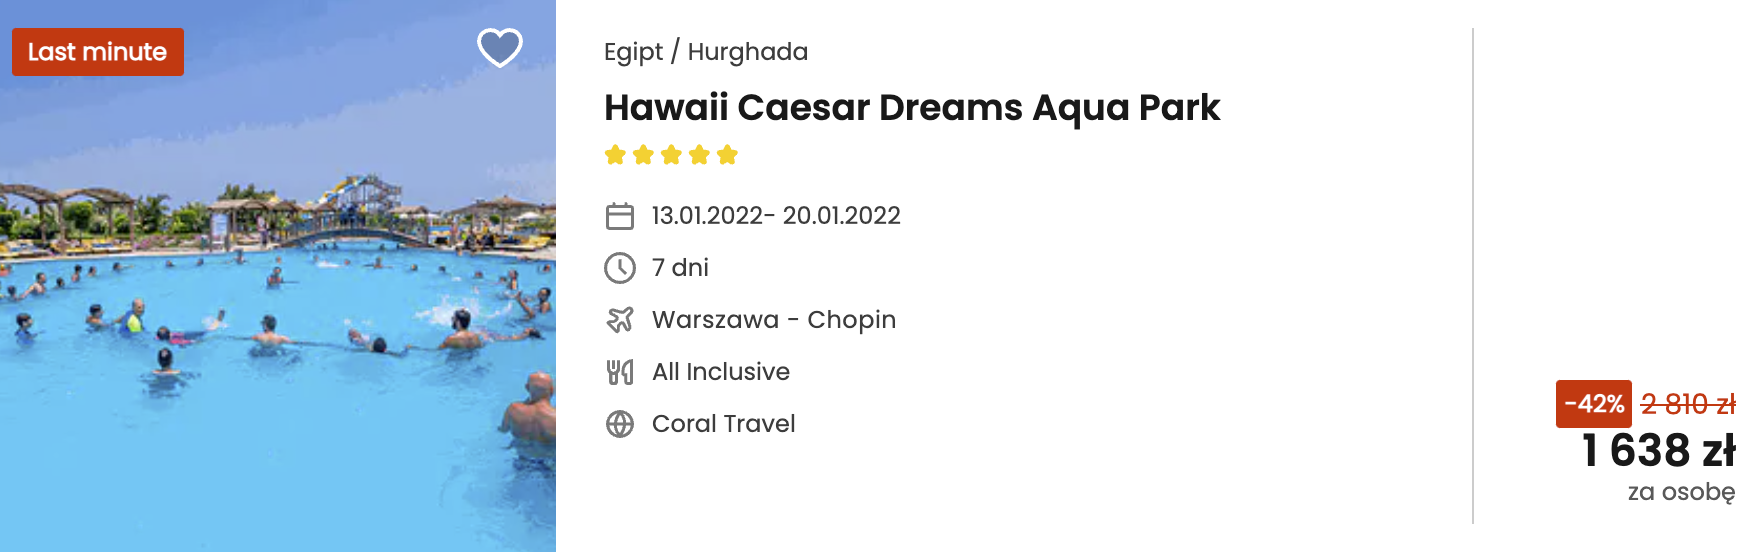Click the Last minute badge
1764x552 pixels.
98,52
